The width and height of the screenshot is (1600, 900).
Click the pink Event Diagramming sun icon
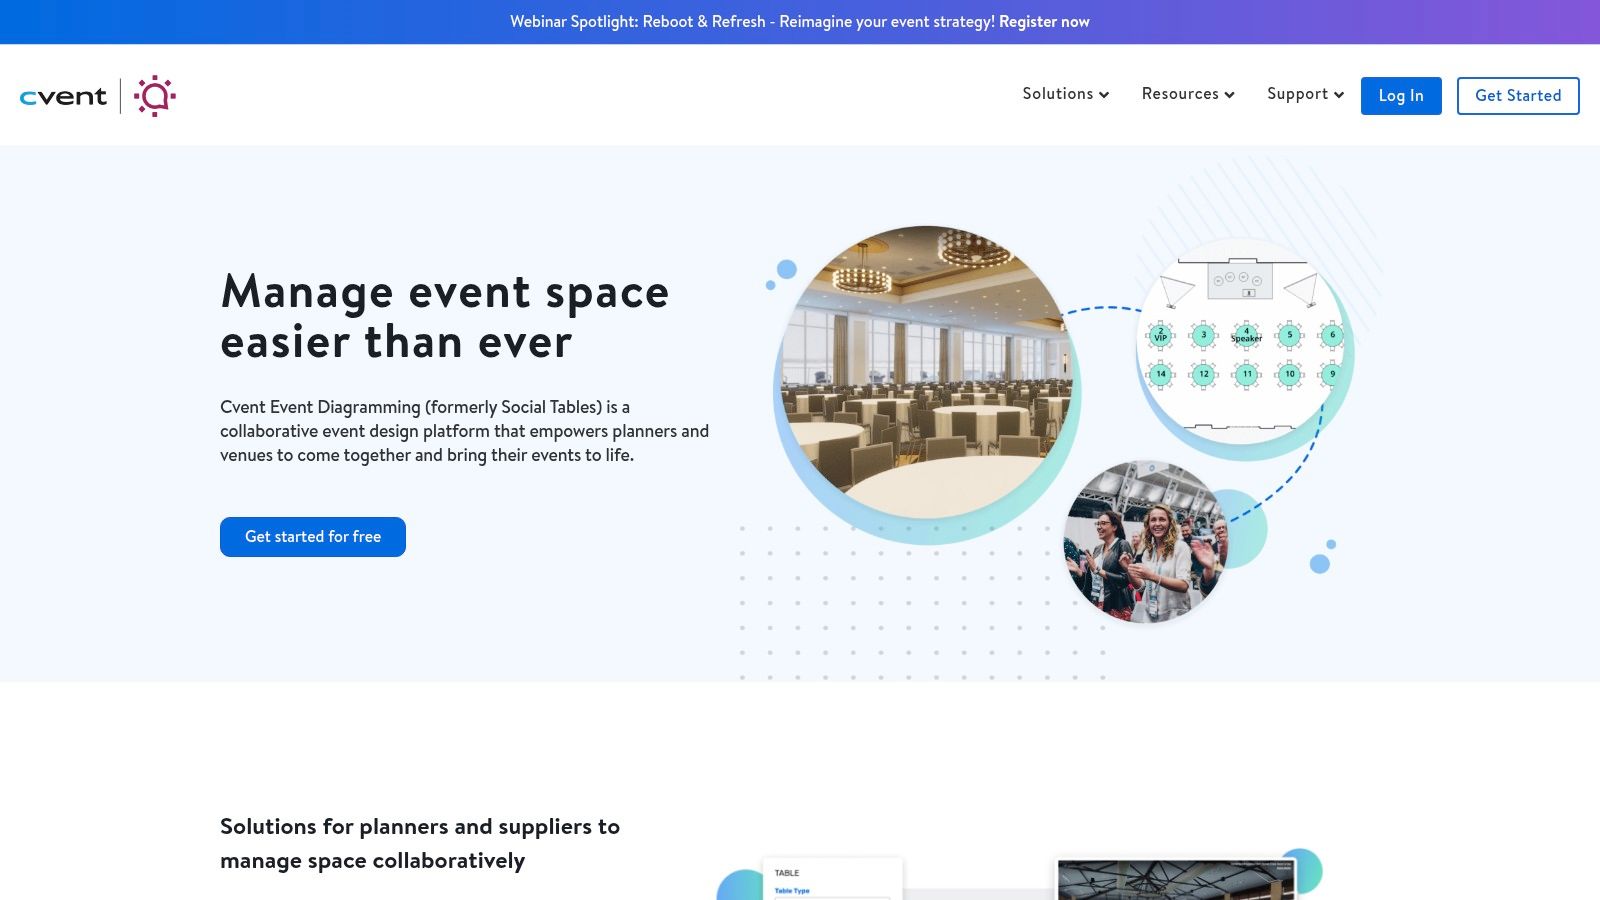coord(155,96)
